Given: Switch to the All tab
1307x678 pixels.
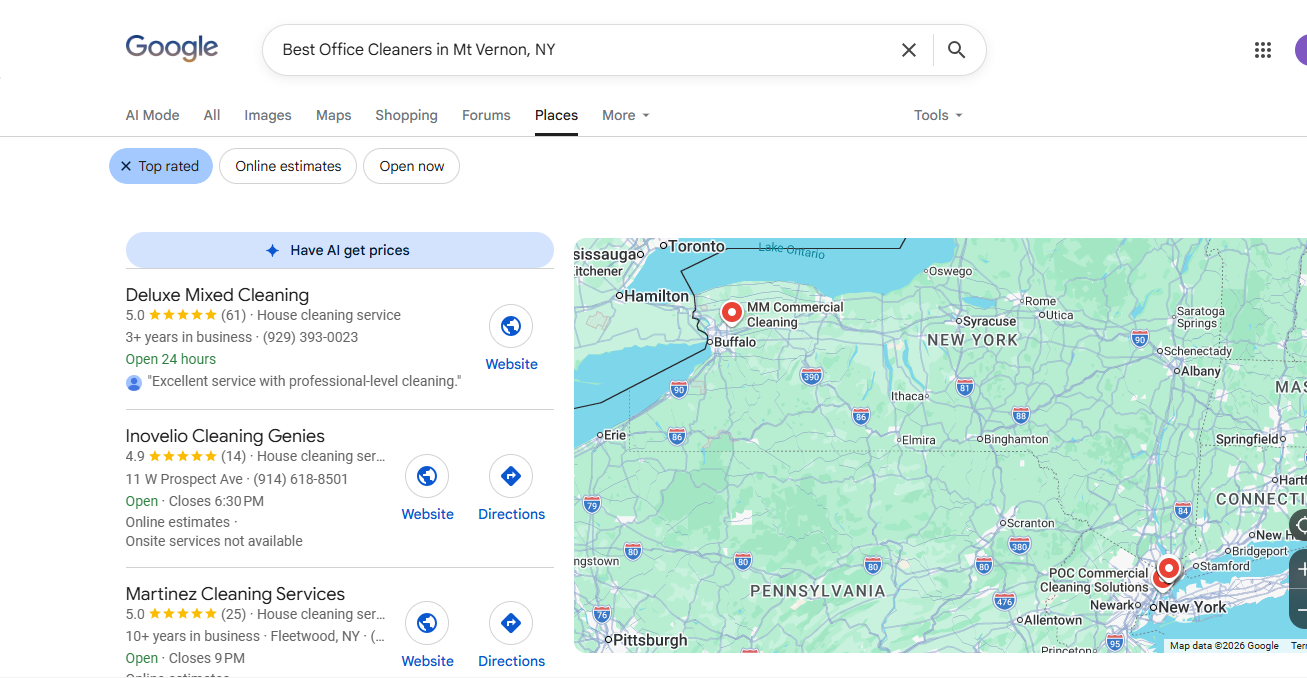Looking at the screenshot, I should [x=212, y=115].
